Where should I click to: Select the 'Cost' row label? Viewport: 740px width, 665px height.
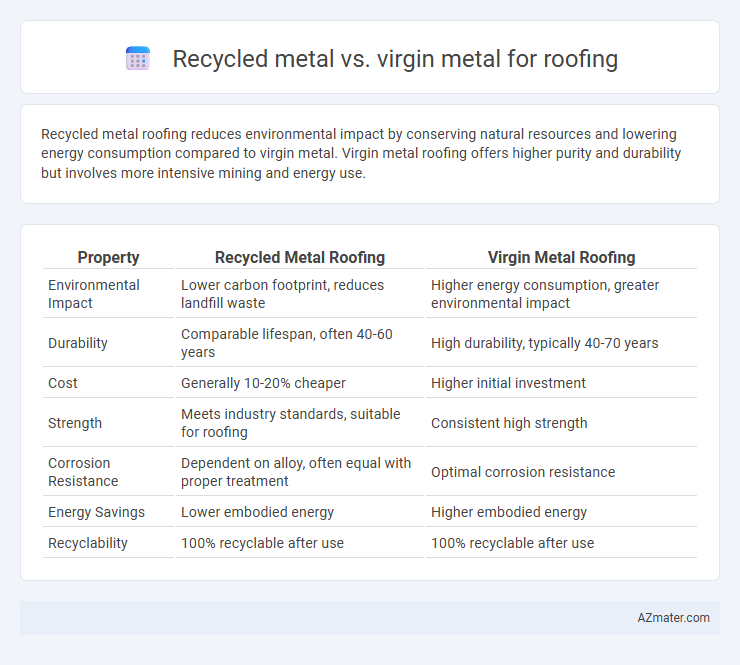[x=62, y=383]
